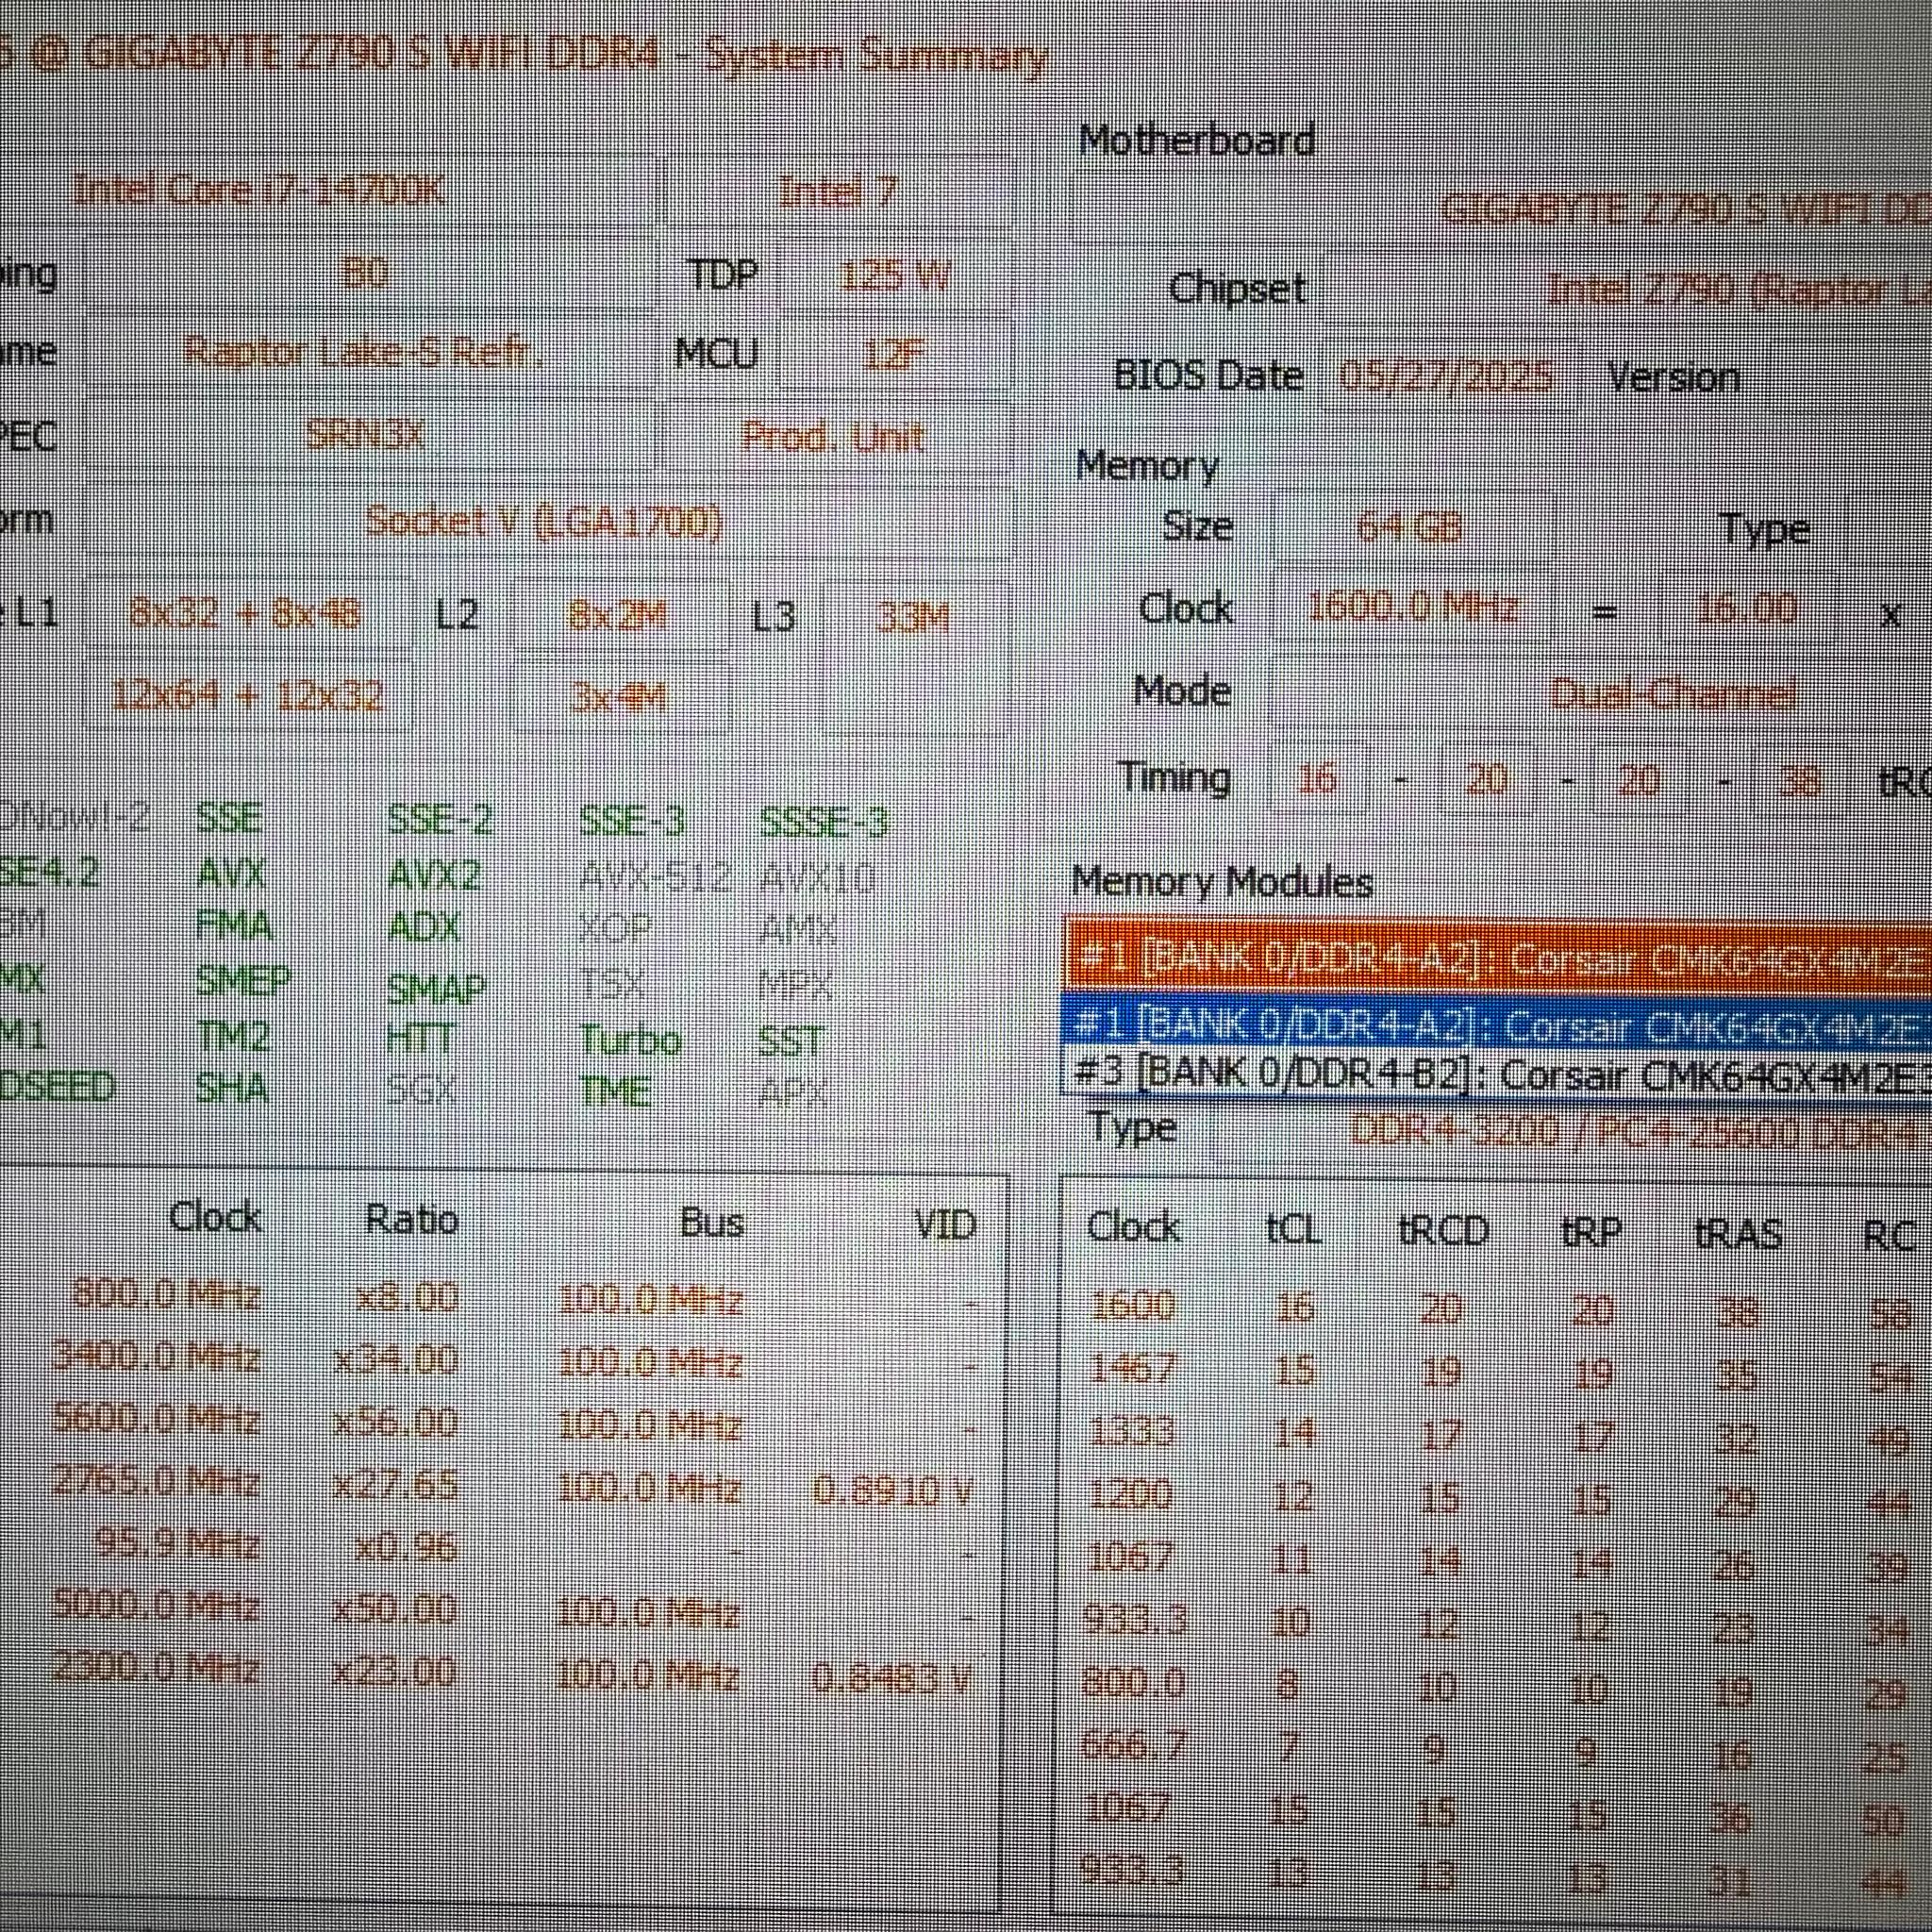The height and width of the screenshot is (1932, 1932).
Task: Click the SHA feature label
Action: click(232, 1087)
